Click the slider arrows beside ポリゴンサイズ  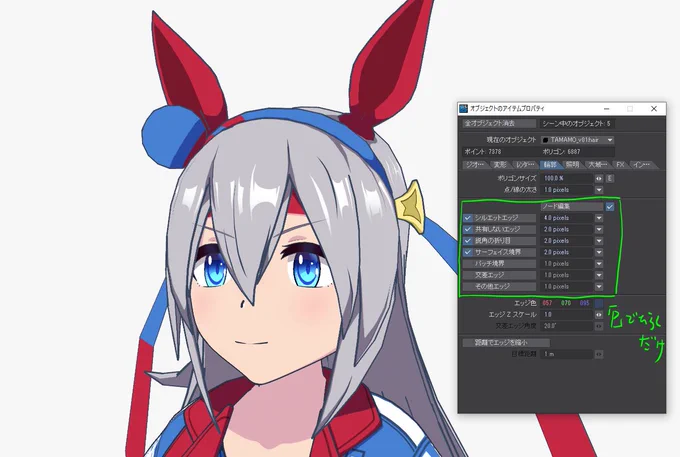pyautogui.click(x=599, y=179)
